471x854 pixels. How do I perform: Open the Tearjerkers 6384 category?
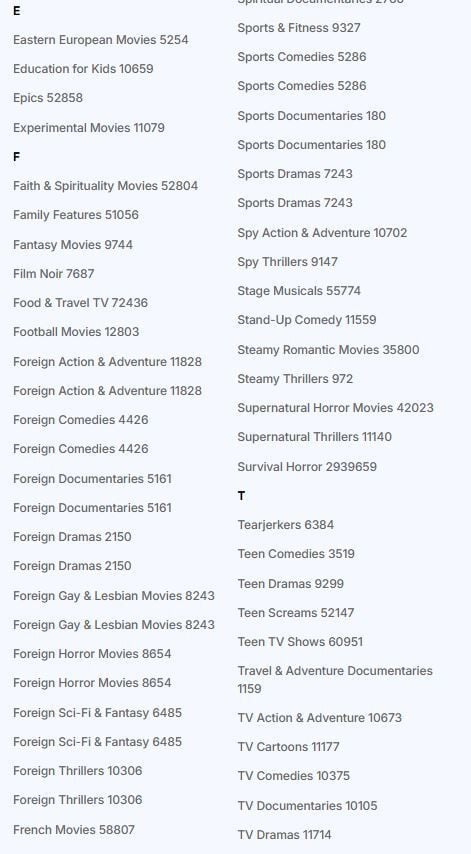tap(286, 524)
